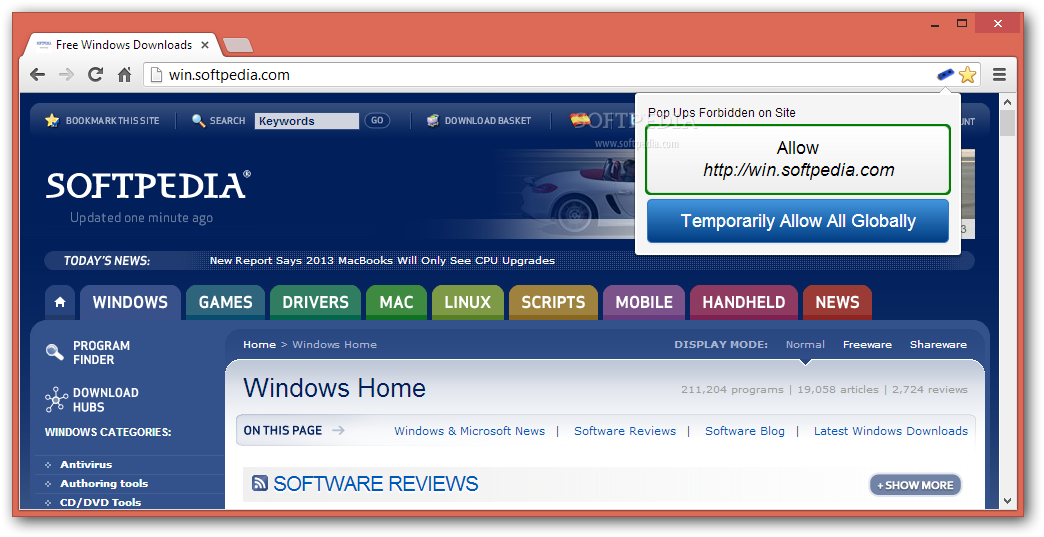The image size is (1044, 537).
Task: Click the Software Reviews RSS feed icon
Action: click(260, 484)
